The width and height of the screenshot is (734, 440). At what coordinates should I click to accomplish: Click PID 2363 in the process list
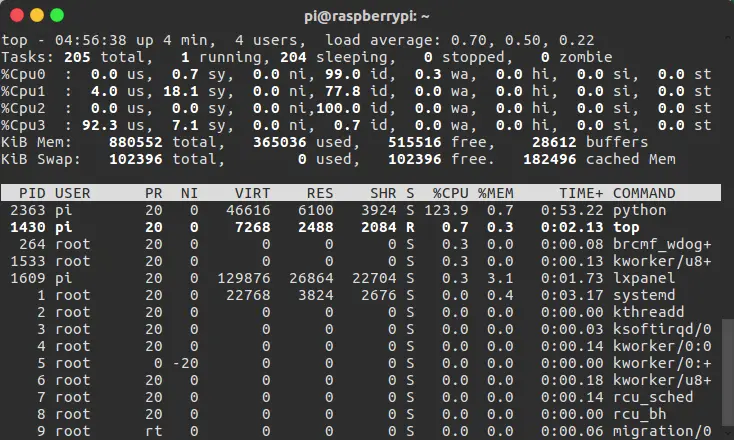pyautogui.click(x=28, y=210)
